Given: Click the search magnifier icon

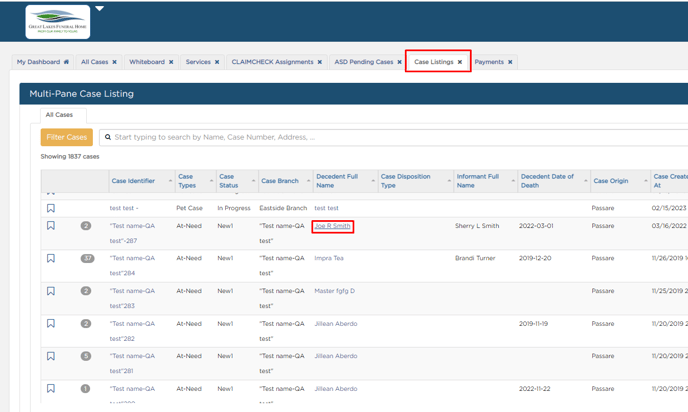Looking at the screenshot, I should pos(108,137).
